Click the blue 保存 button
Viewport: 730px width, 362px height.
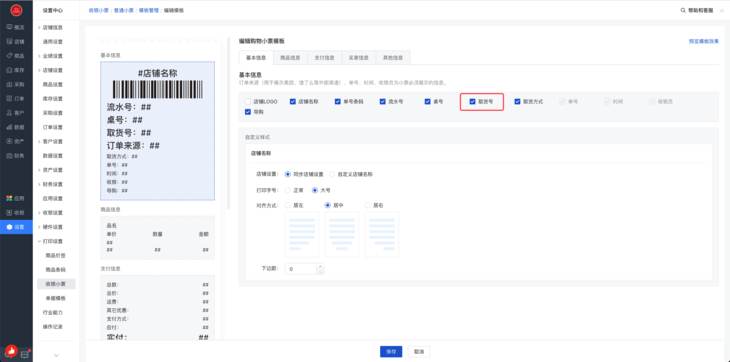tap(391, 352)
